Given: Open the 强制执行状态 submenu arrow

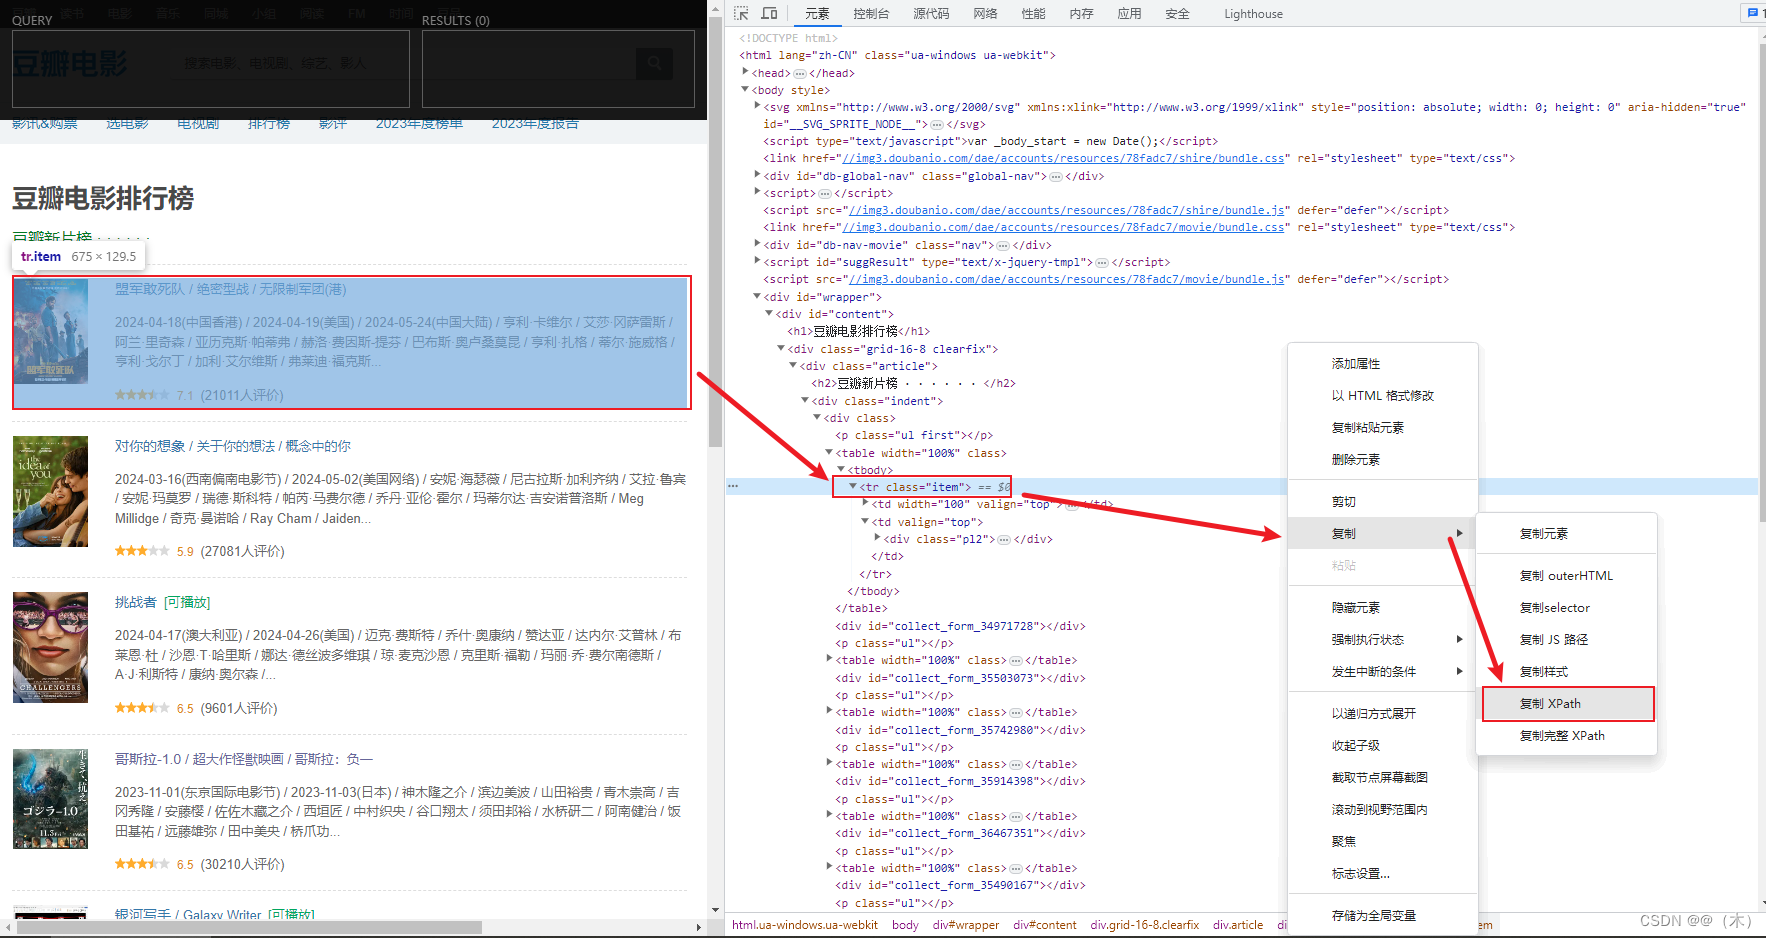Looking at the screenshot, I should pos(1460,639).
